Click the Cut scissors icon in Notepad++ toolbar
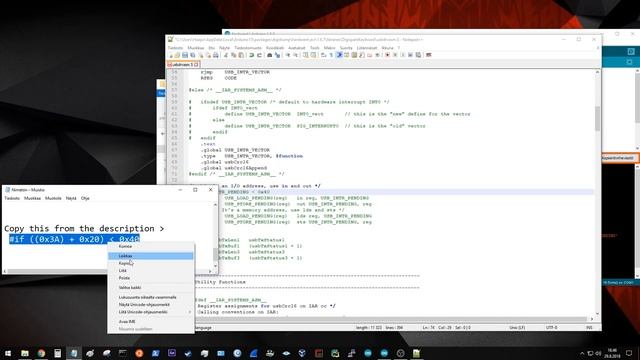 226,55
